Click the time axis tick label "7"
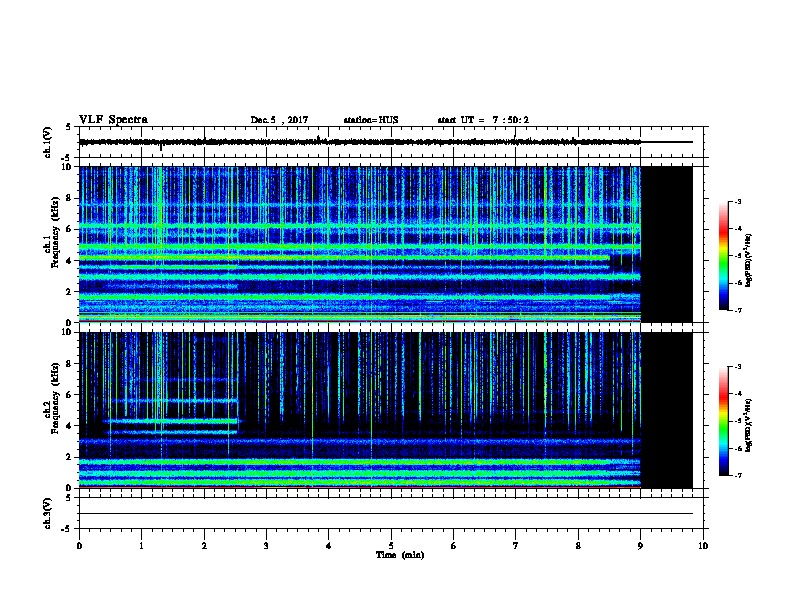This screenshot has width=792, height=612. 516,545
